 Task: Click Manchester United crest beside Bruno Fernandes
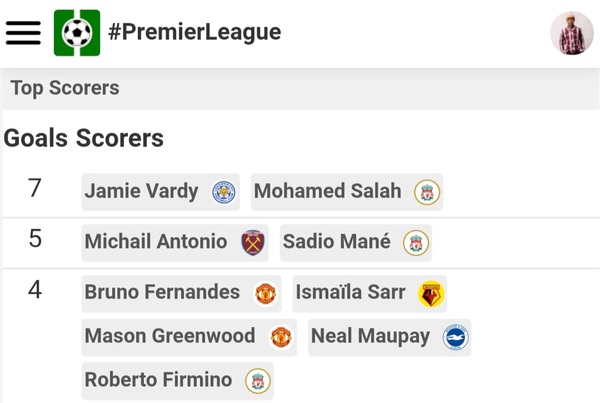click(265, 293)
